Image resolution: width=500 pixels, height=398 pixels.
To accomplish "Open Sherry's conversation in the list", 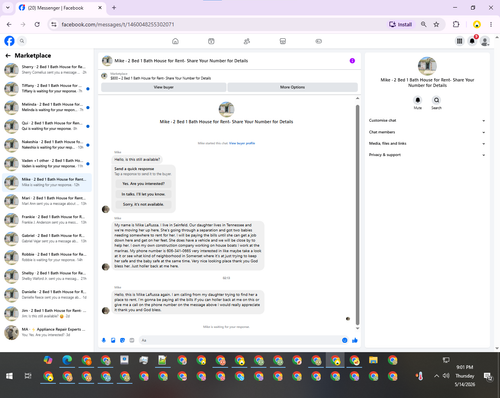I will (47, 70).
